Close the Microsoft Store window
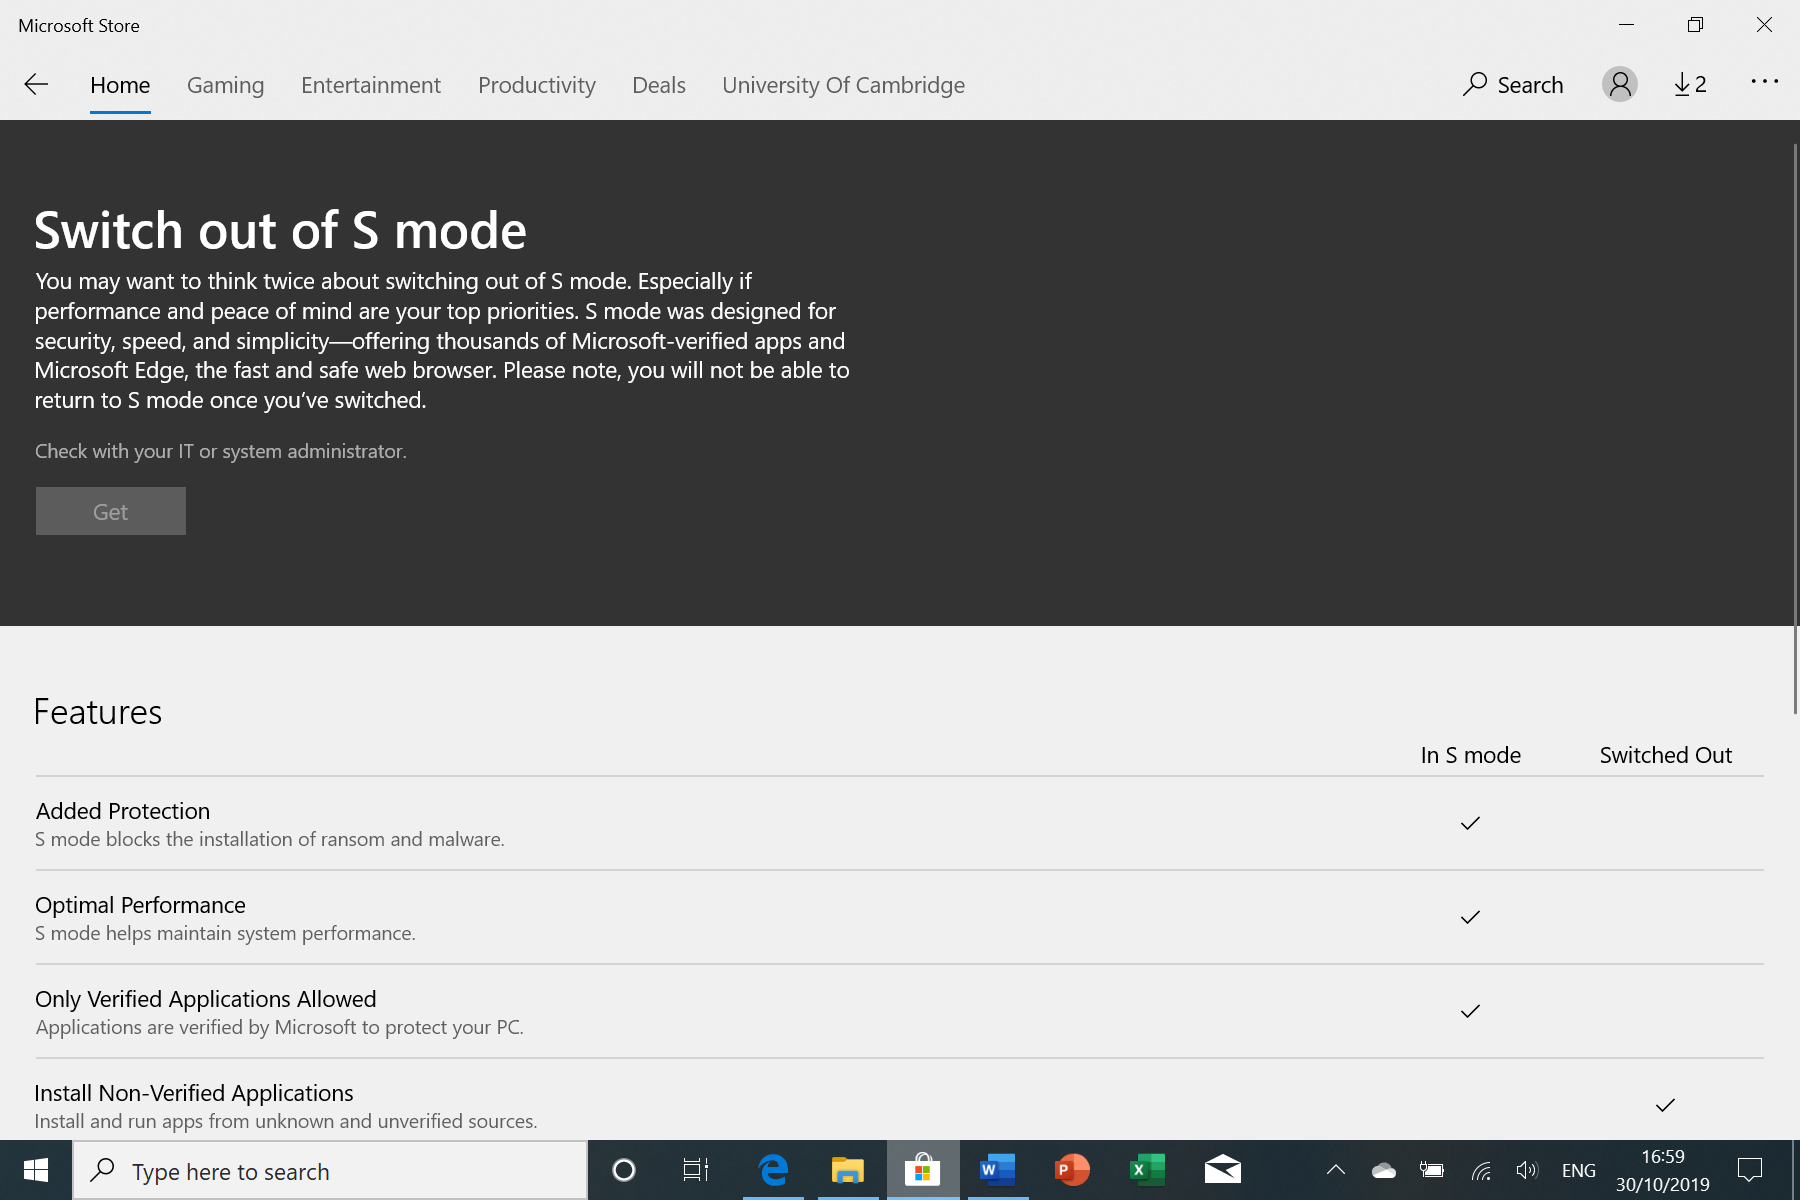The height and width of the screenshot is (1200, 1800). [x=1764, y=25]
